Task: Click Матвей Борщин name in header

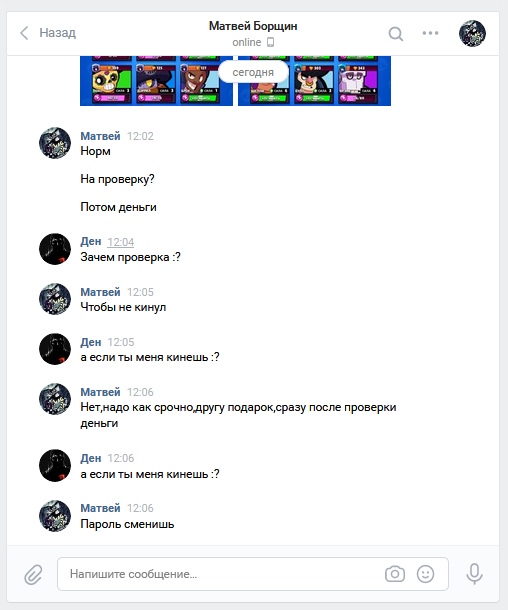Action: click(x=253, y=26)
